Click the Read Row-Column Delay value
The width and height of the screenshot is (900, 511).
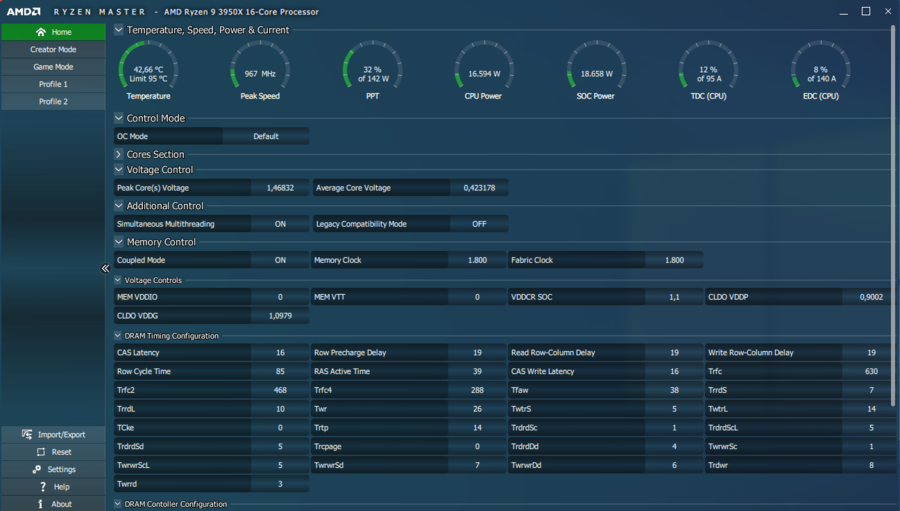[x=674, y=353]
